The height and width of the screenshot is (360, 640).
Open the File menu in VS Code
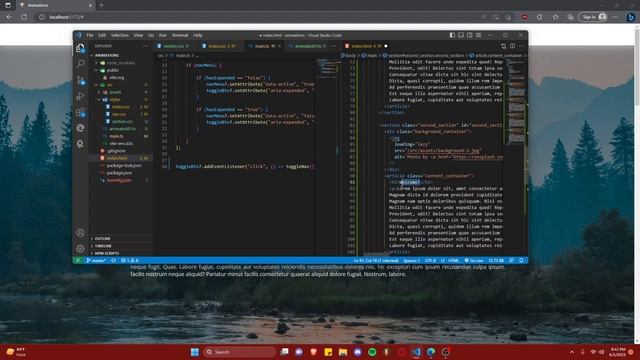click(90, 36)
